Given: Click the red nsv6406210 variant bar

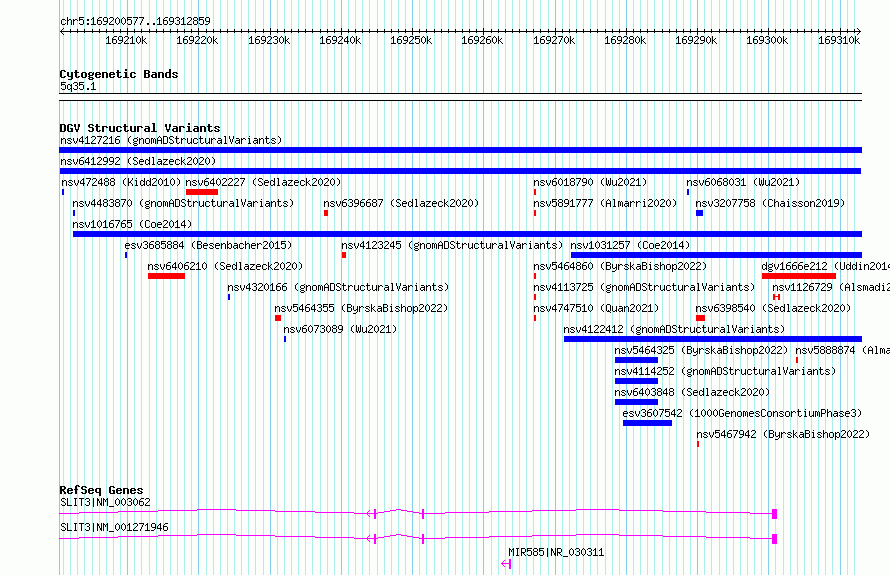Looking at the screenshot, I should [166, 276].
